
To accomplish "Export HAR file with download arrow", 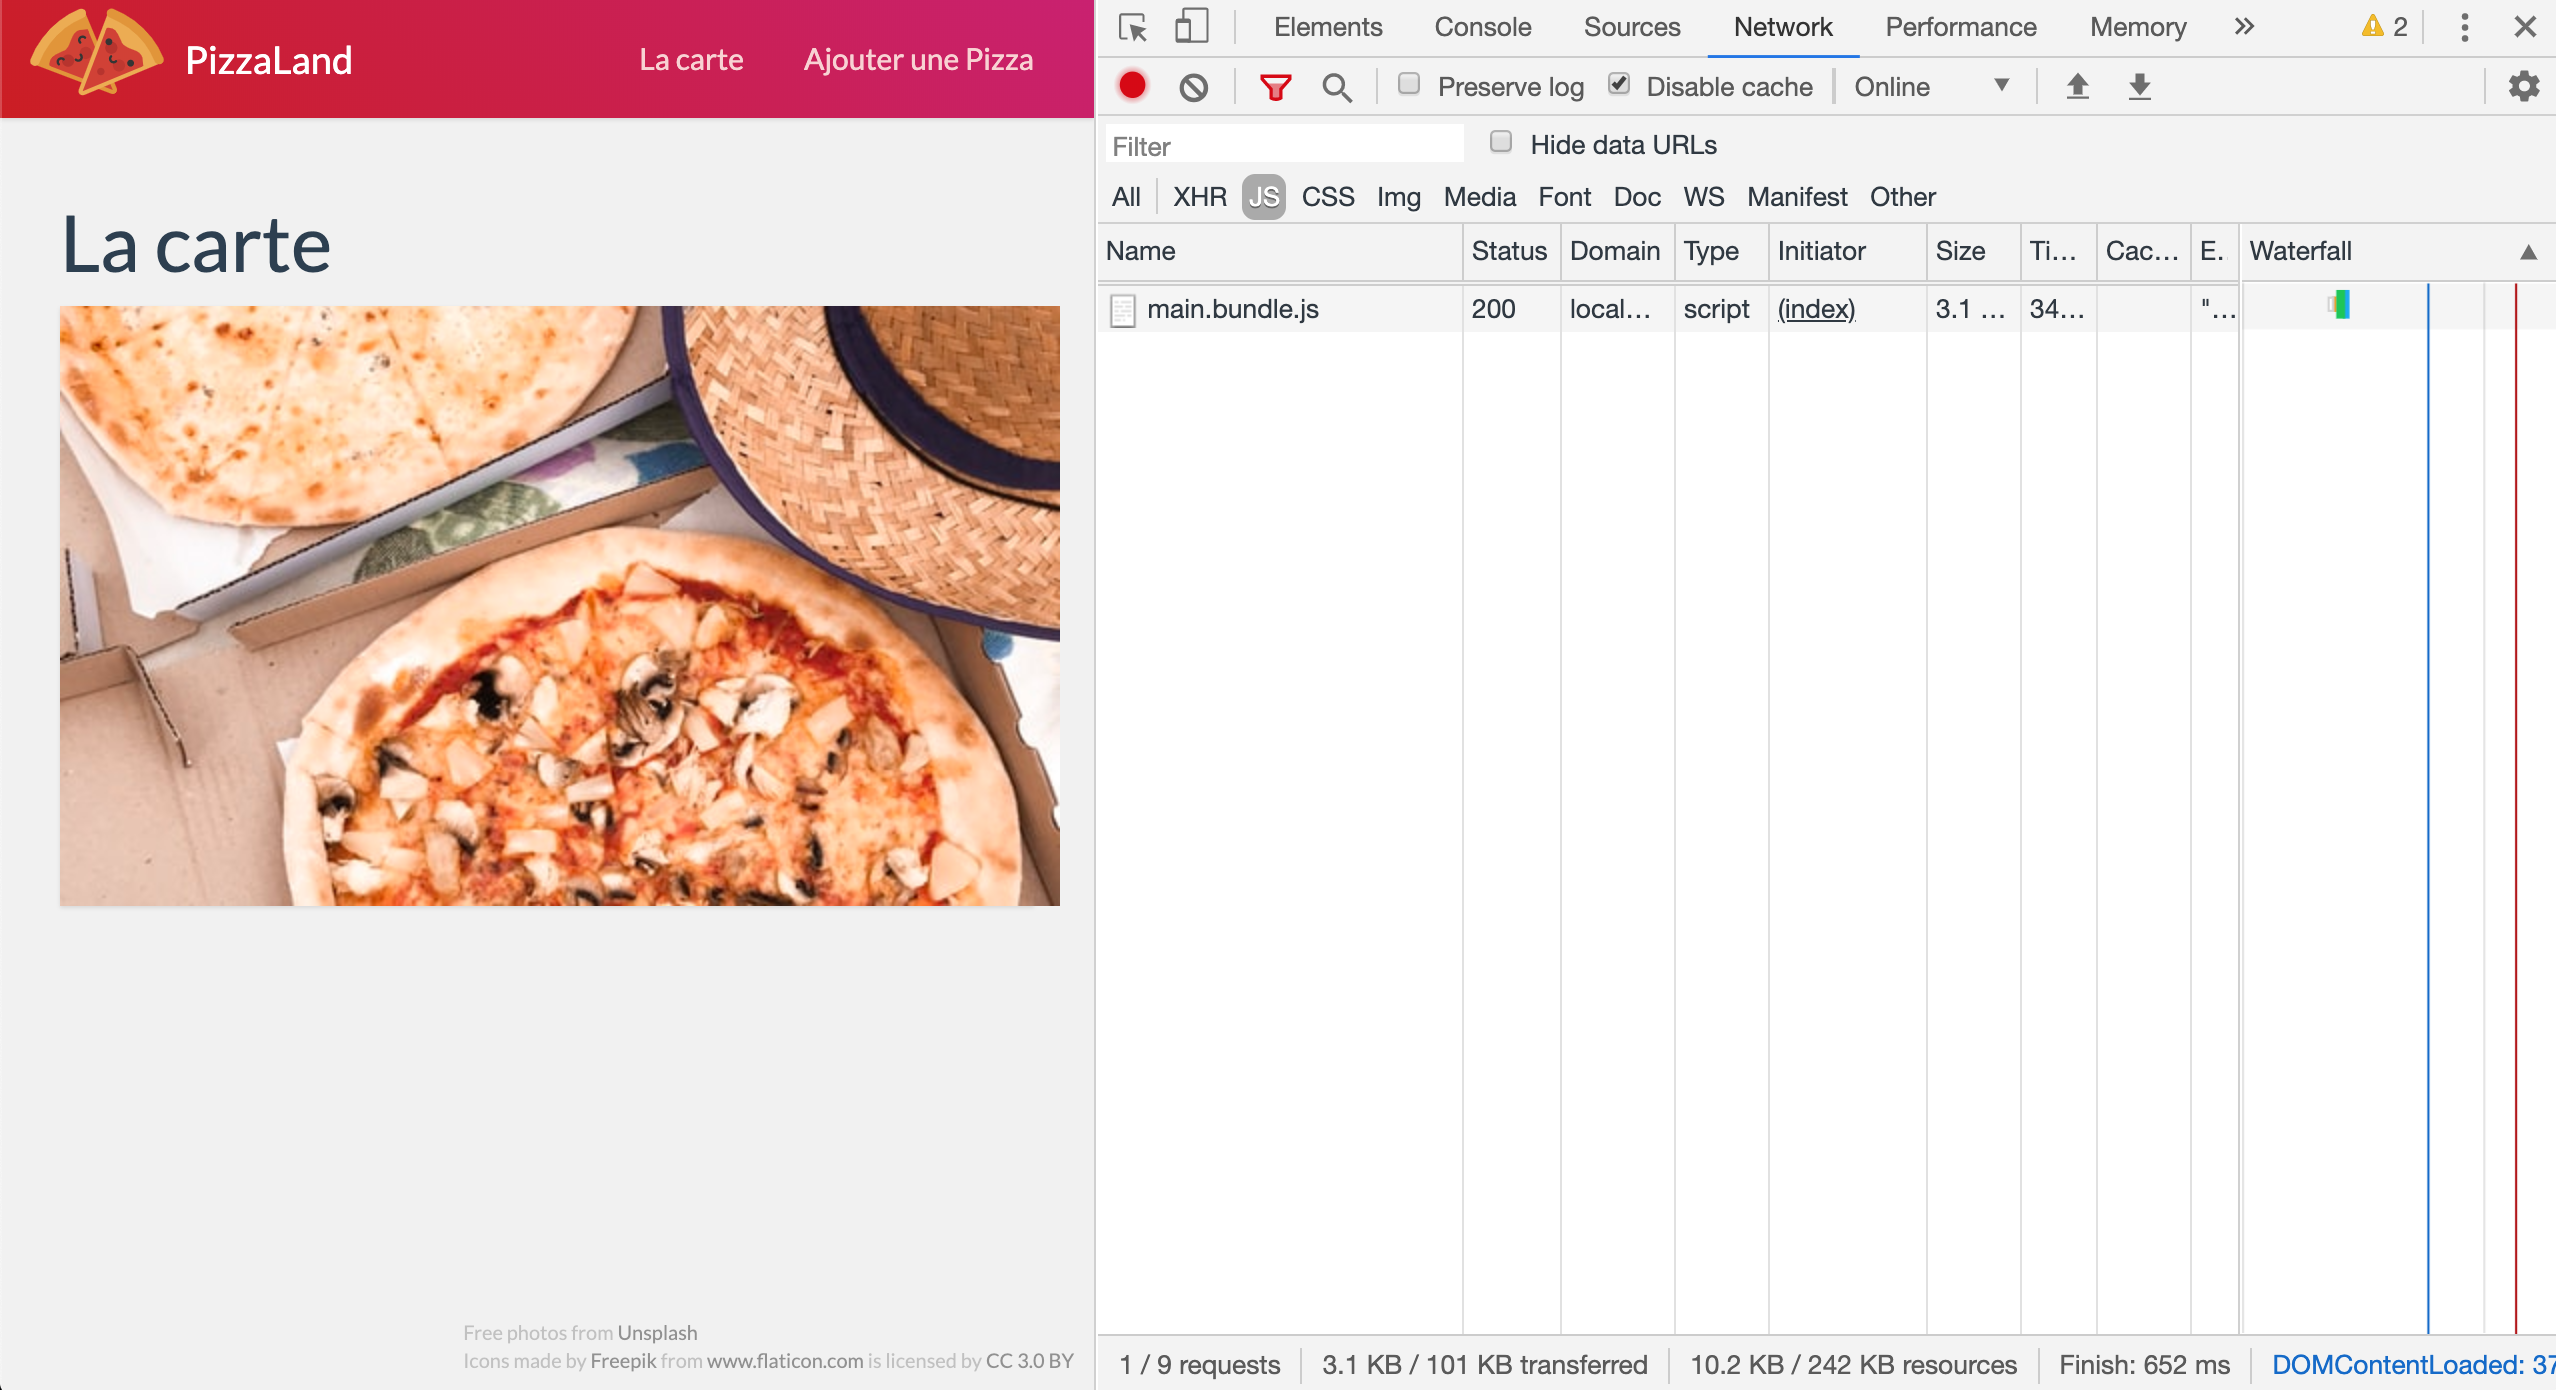I will click(x=2140, y=86).
